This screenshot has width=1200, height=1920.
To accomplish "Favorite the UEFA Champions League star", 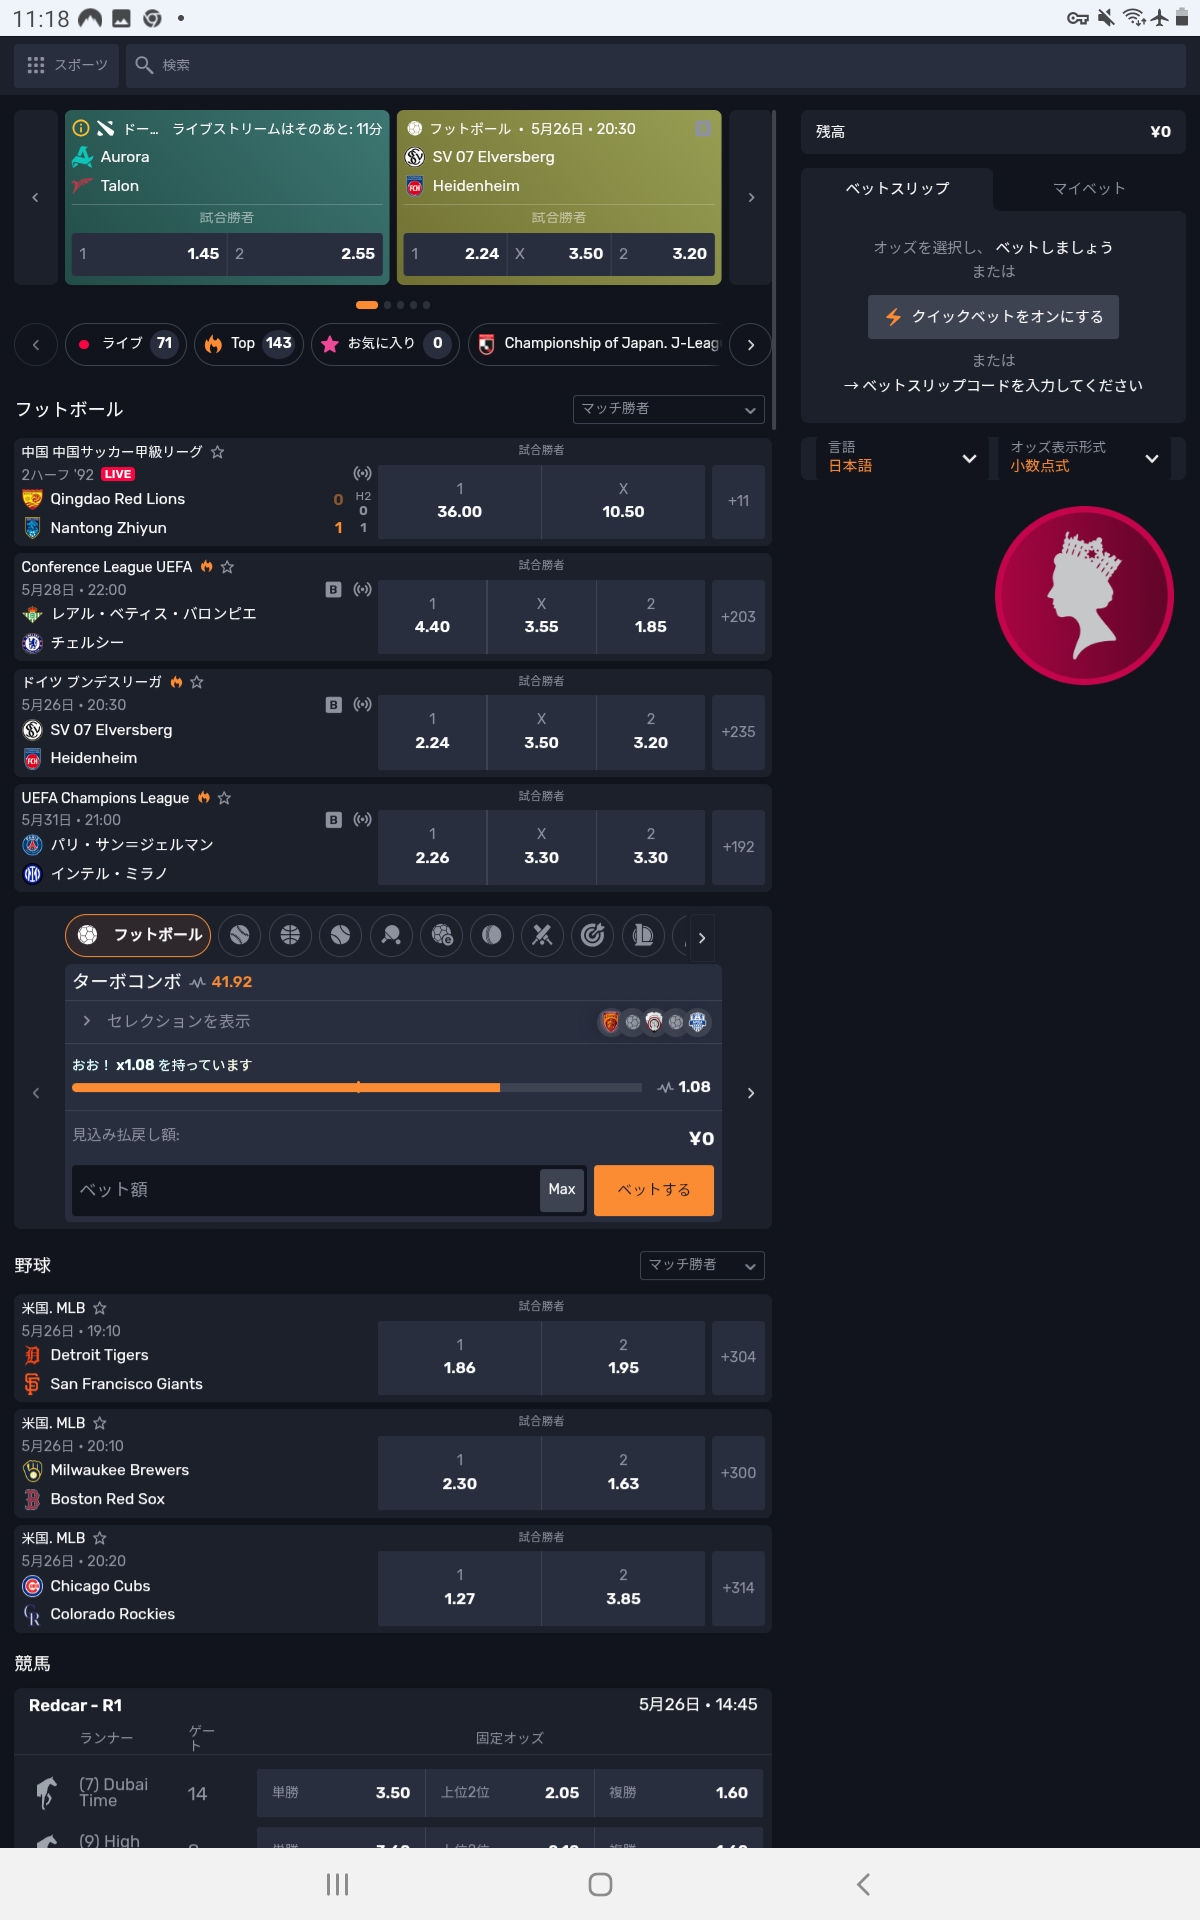I will (224, 798).
